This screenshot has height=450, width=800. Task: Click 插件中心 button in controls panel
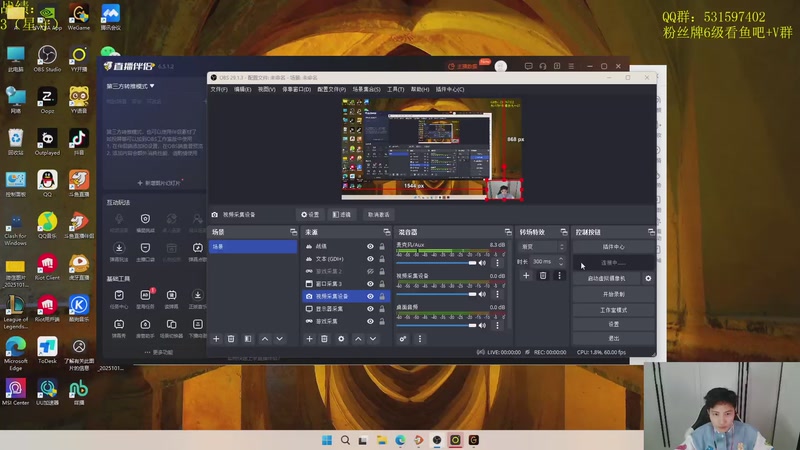pos(613,247)
